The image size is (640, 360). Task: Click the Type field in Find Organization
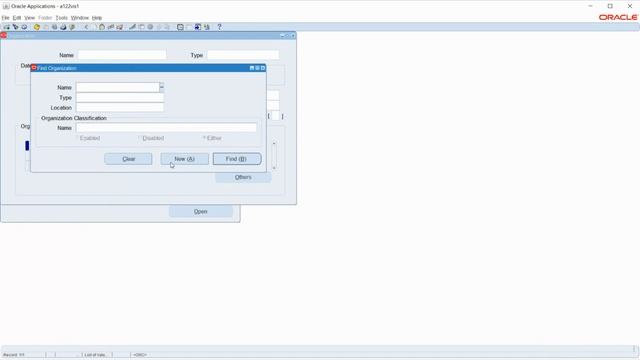[120, 98]
